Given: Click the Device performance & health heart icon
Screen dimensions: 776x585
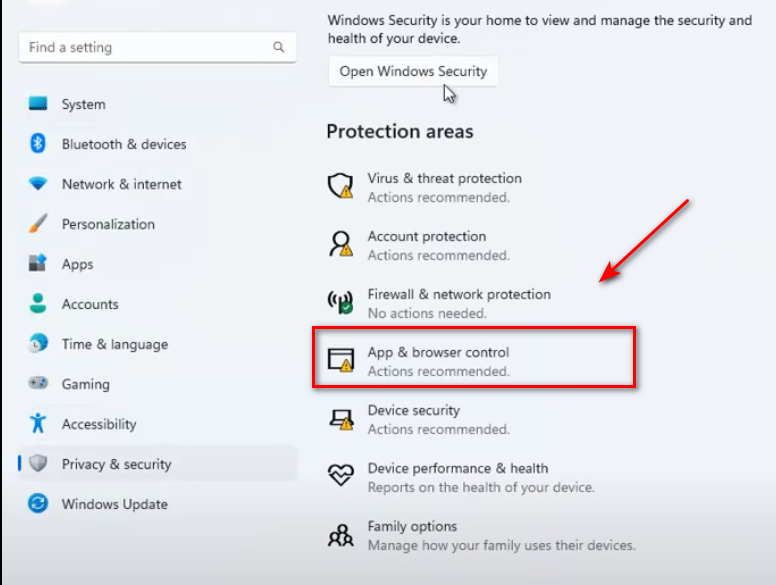Looking at the screenshot, I should point(341,476).
